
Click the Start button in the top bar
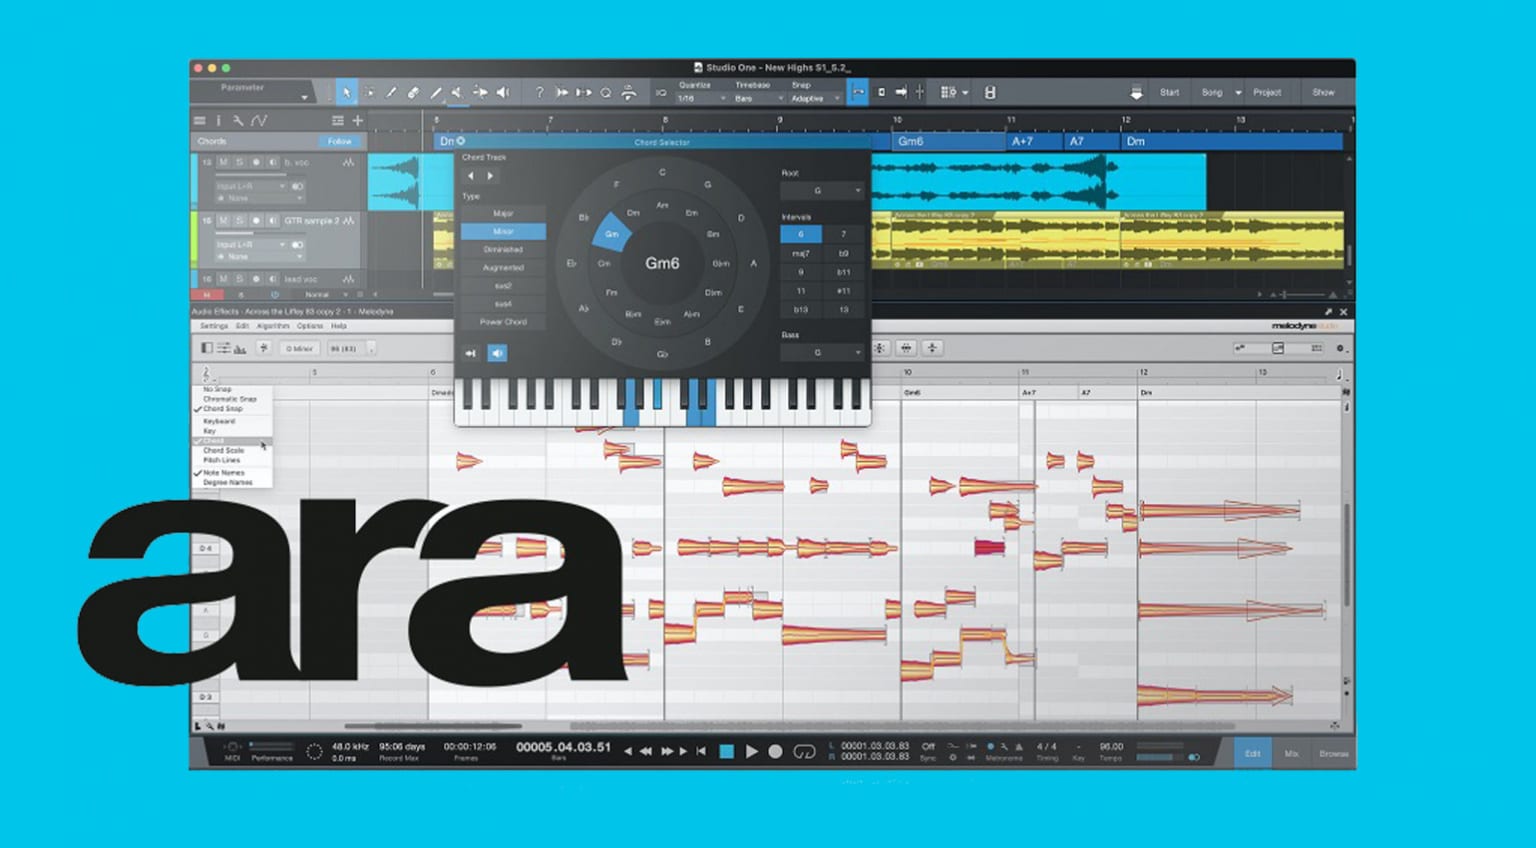point(1169,92)
